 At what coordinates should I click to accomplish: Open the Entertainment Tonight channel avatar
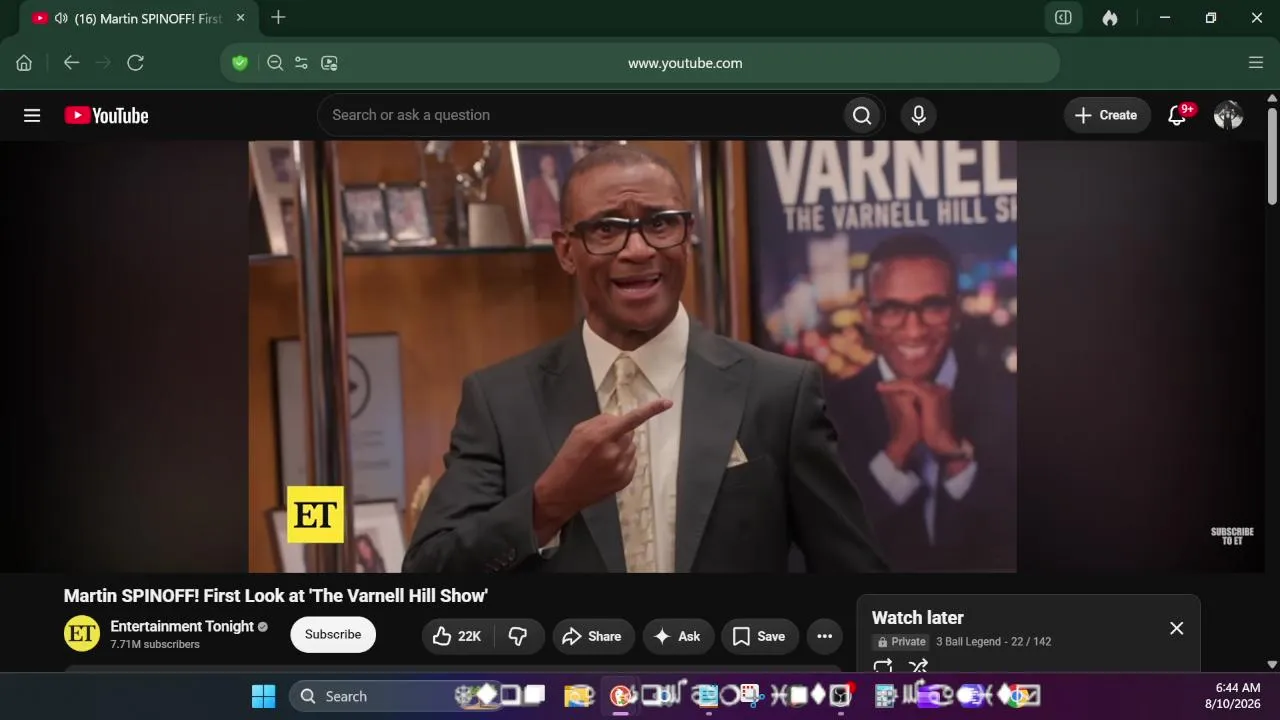(x=82, y=634)
